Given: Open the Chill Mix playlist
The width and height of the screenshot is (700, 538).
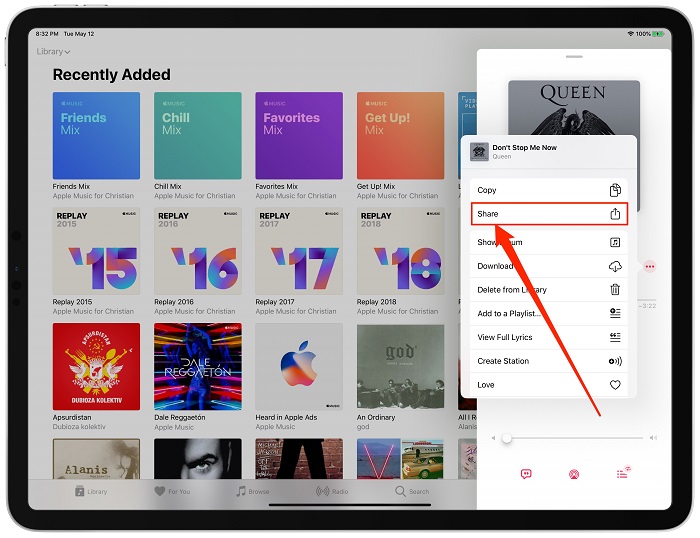Looking at the screenshot, I should pyautogui.click(x=198, y=136).
